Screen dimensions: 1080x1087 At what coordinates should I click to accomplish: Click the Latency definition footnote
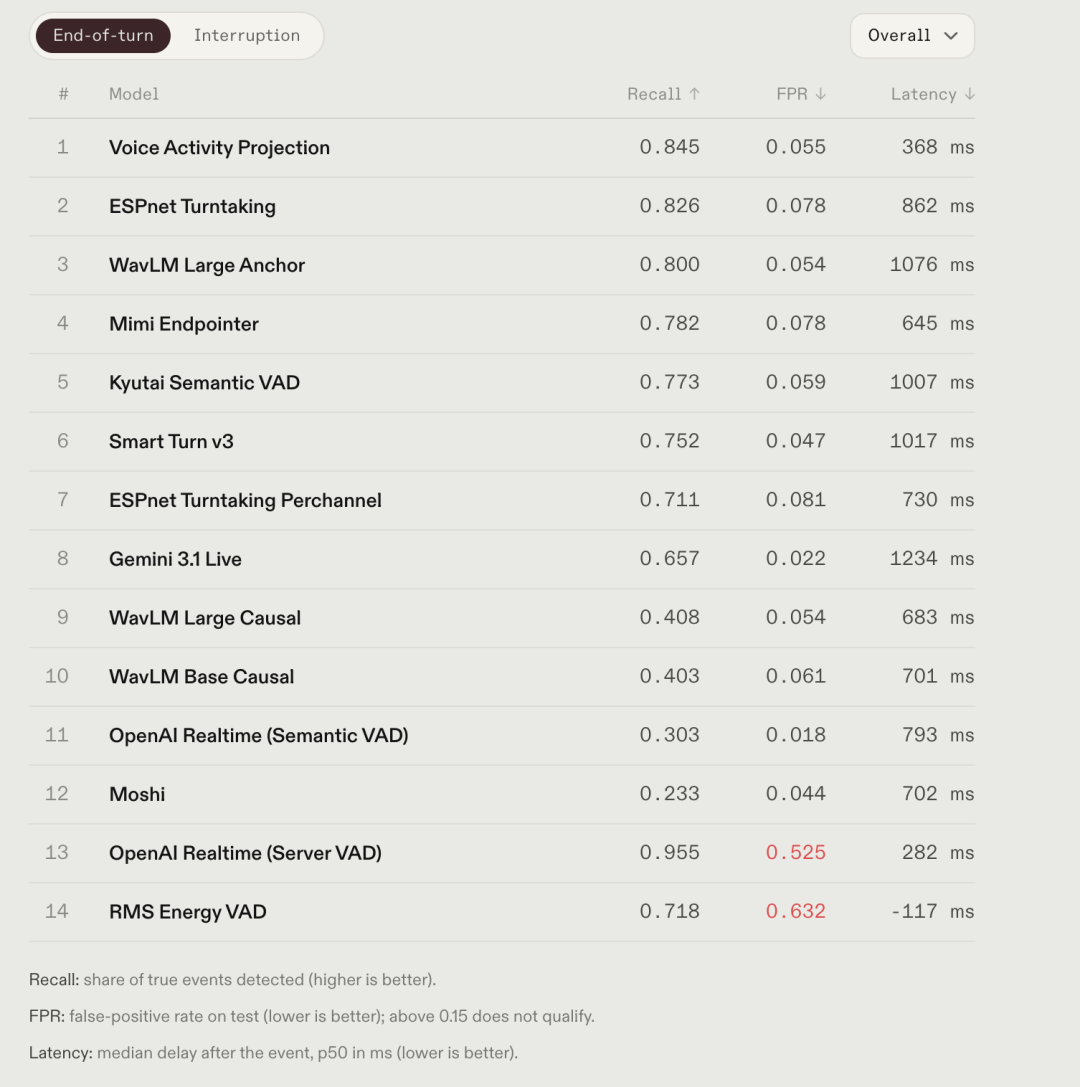pos(273,1054)
